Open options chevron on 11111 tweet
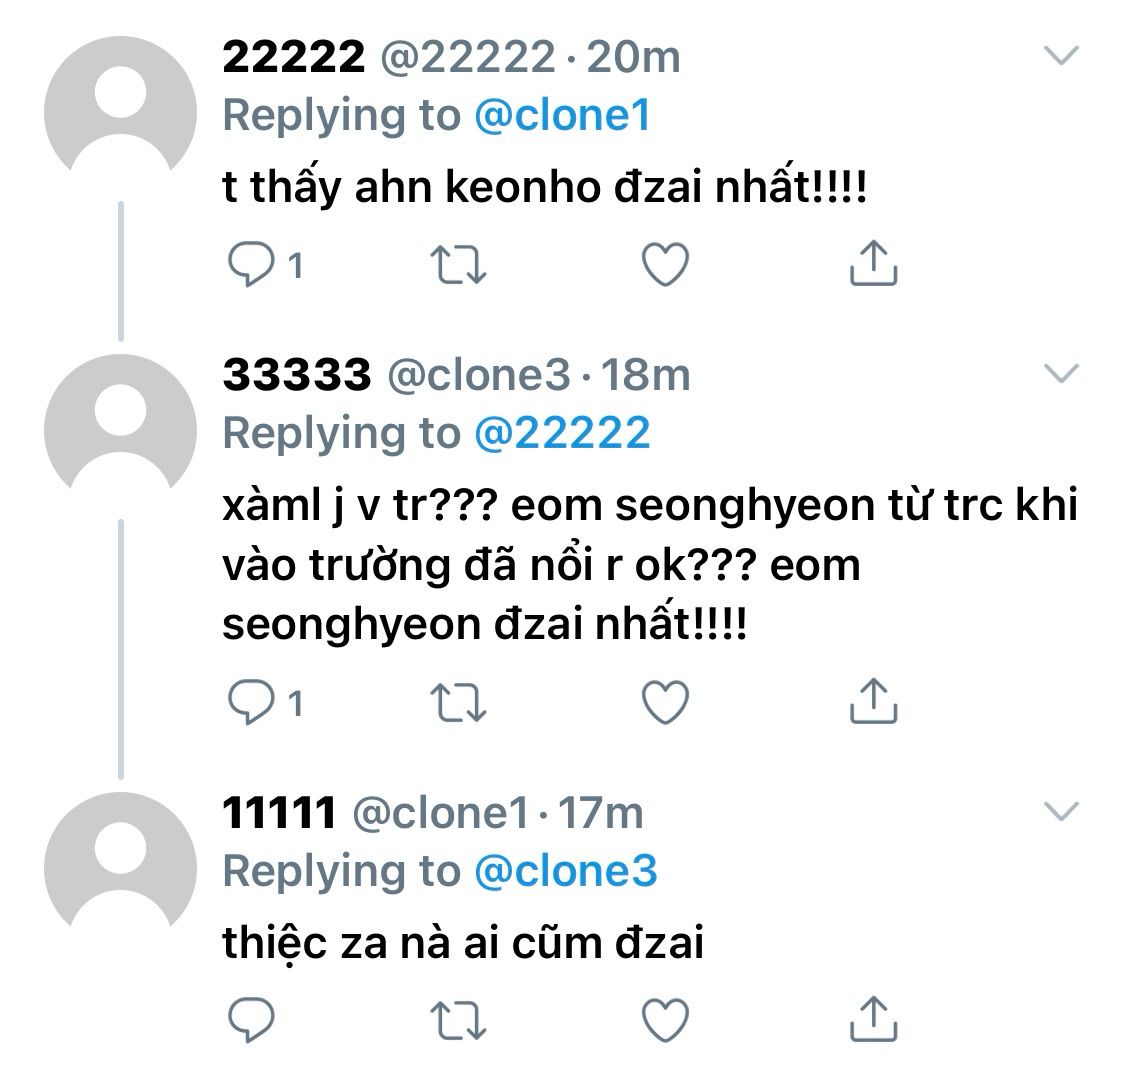Image resolution: width=1124 pixels, height=1070 pixels. click(x=1061, y=811)
